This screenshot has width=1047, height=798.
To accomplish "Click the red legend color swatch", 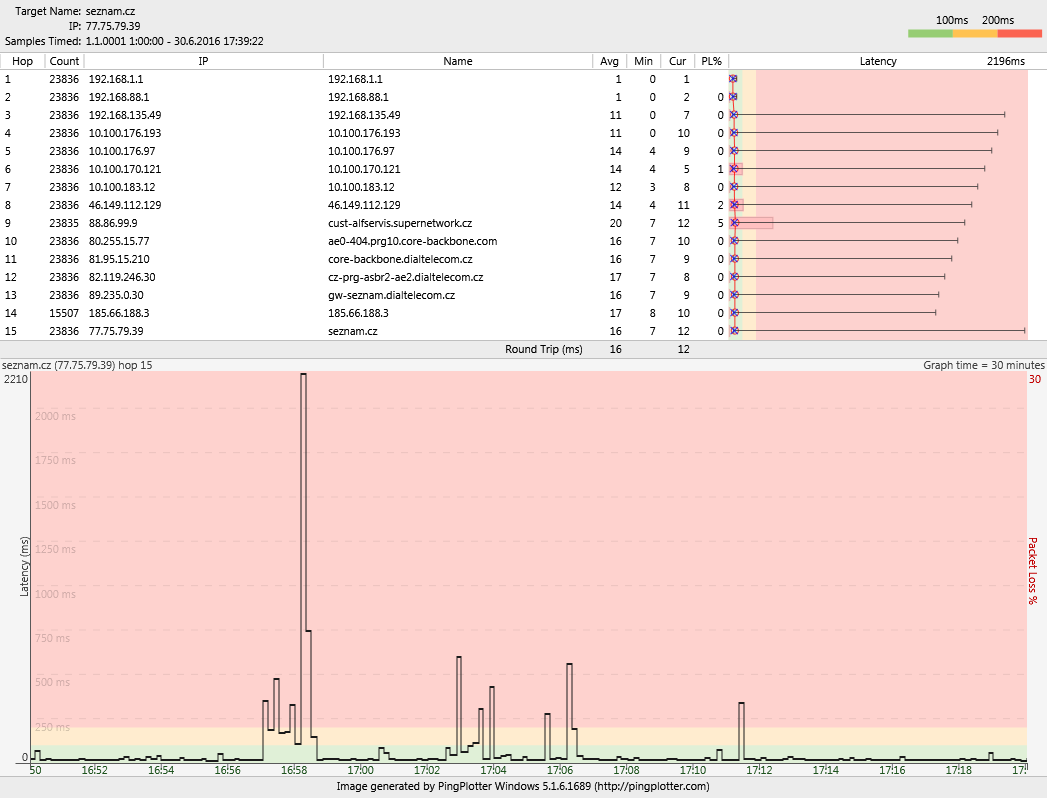I will click(1020, 33).
